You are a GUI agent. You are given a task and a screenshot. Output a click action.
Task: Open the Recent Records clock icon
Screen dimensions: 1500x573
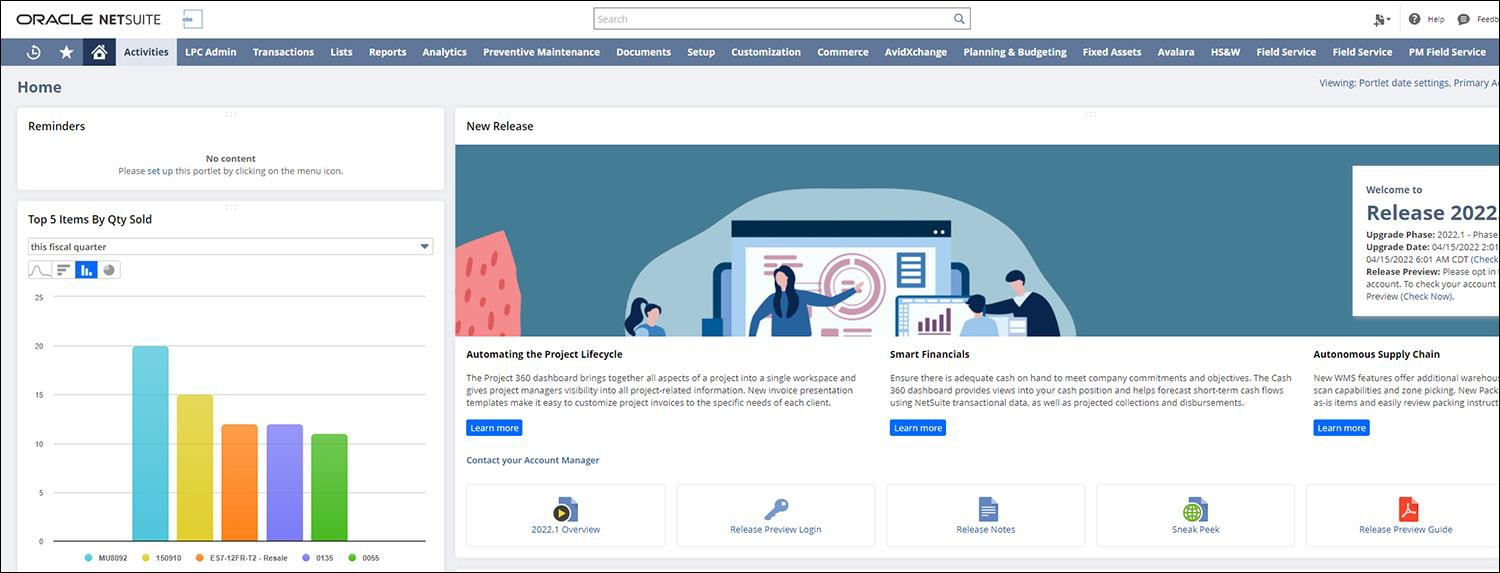(x=33, y=52)
